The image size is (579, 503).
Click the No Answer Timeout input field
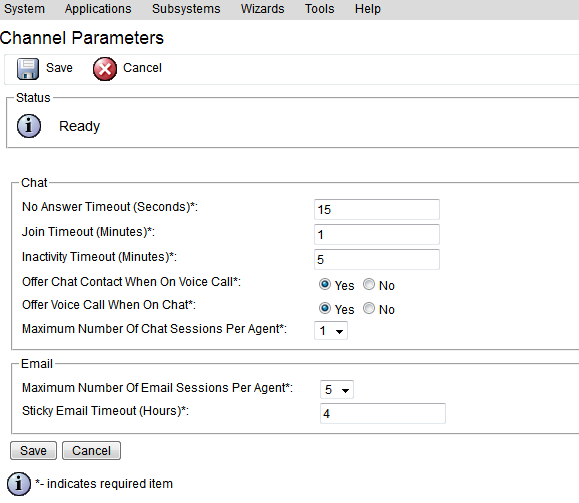pos(377,209)
